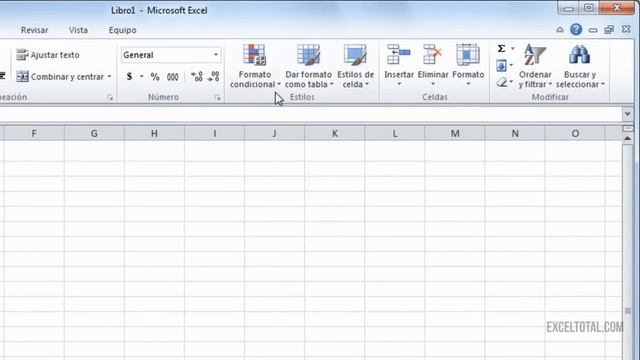
Task: Select column N header
Action: pos(515,133)
